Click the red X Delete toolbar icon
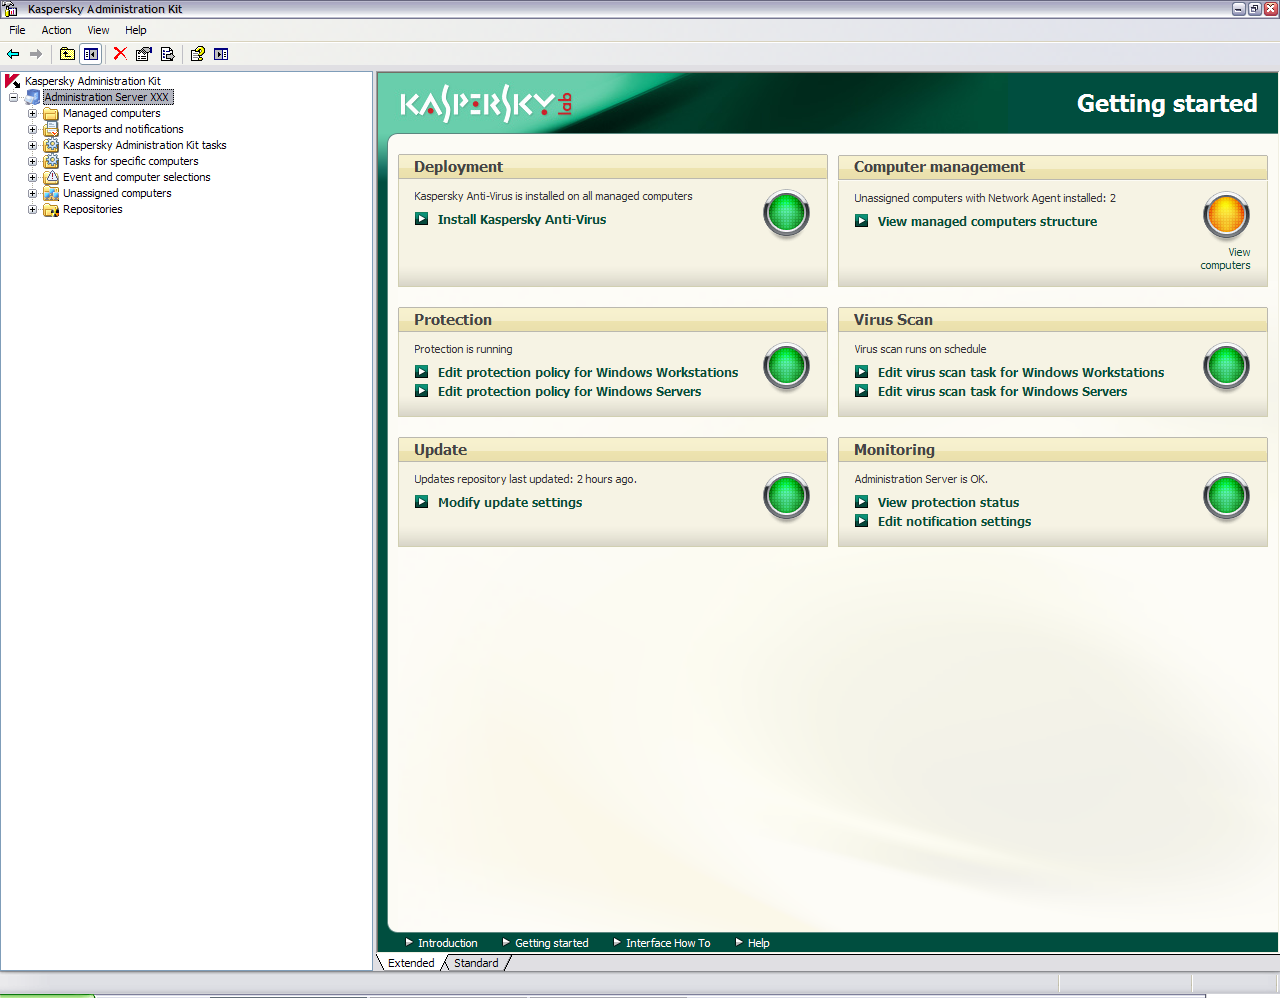 pyautogui.click(x=120, y=54)
